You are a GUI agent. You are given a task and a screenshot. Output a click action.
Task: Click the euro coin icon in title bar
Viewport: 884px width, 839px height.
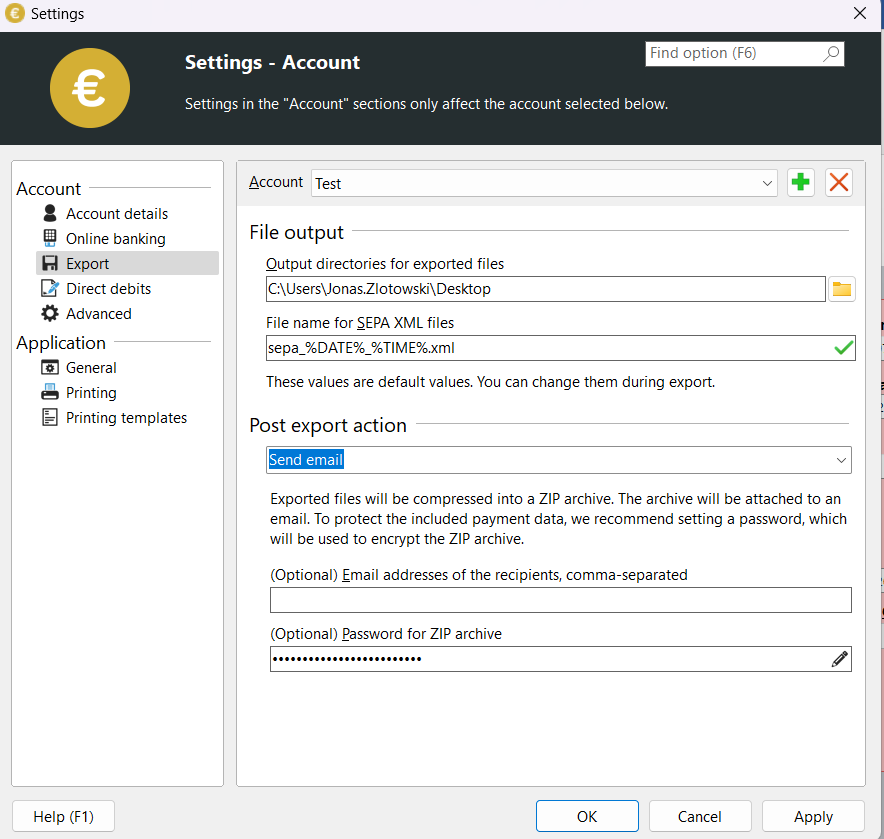pos(15,13)
